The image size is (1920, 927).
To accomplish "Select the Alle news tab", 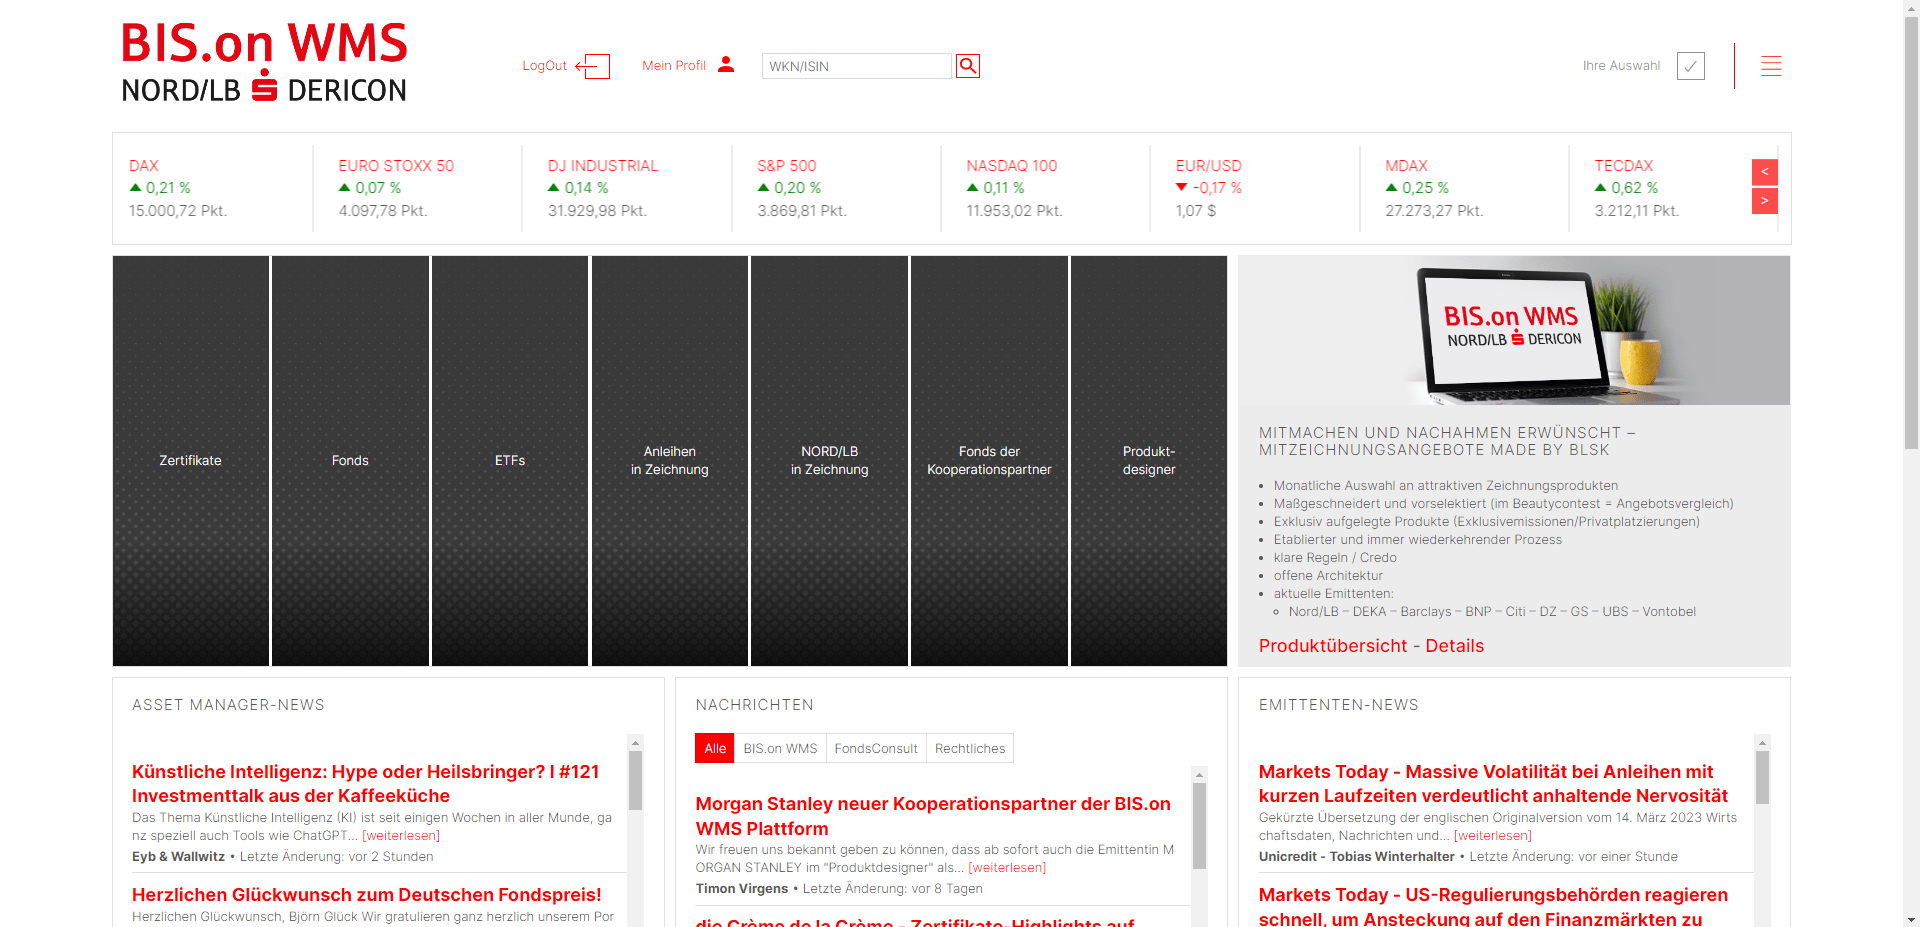I will coord(715,748).
